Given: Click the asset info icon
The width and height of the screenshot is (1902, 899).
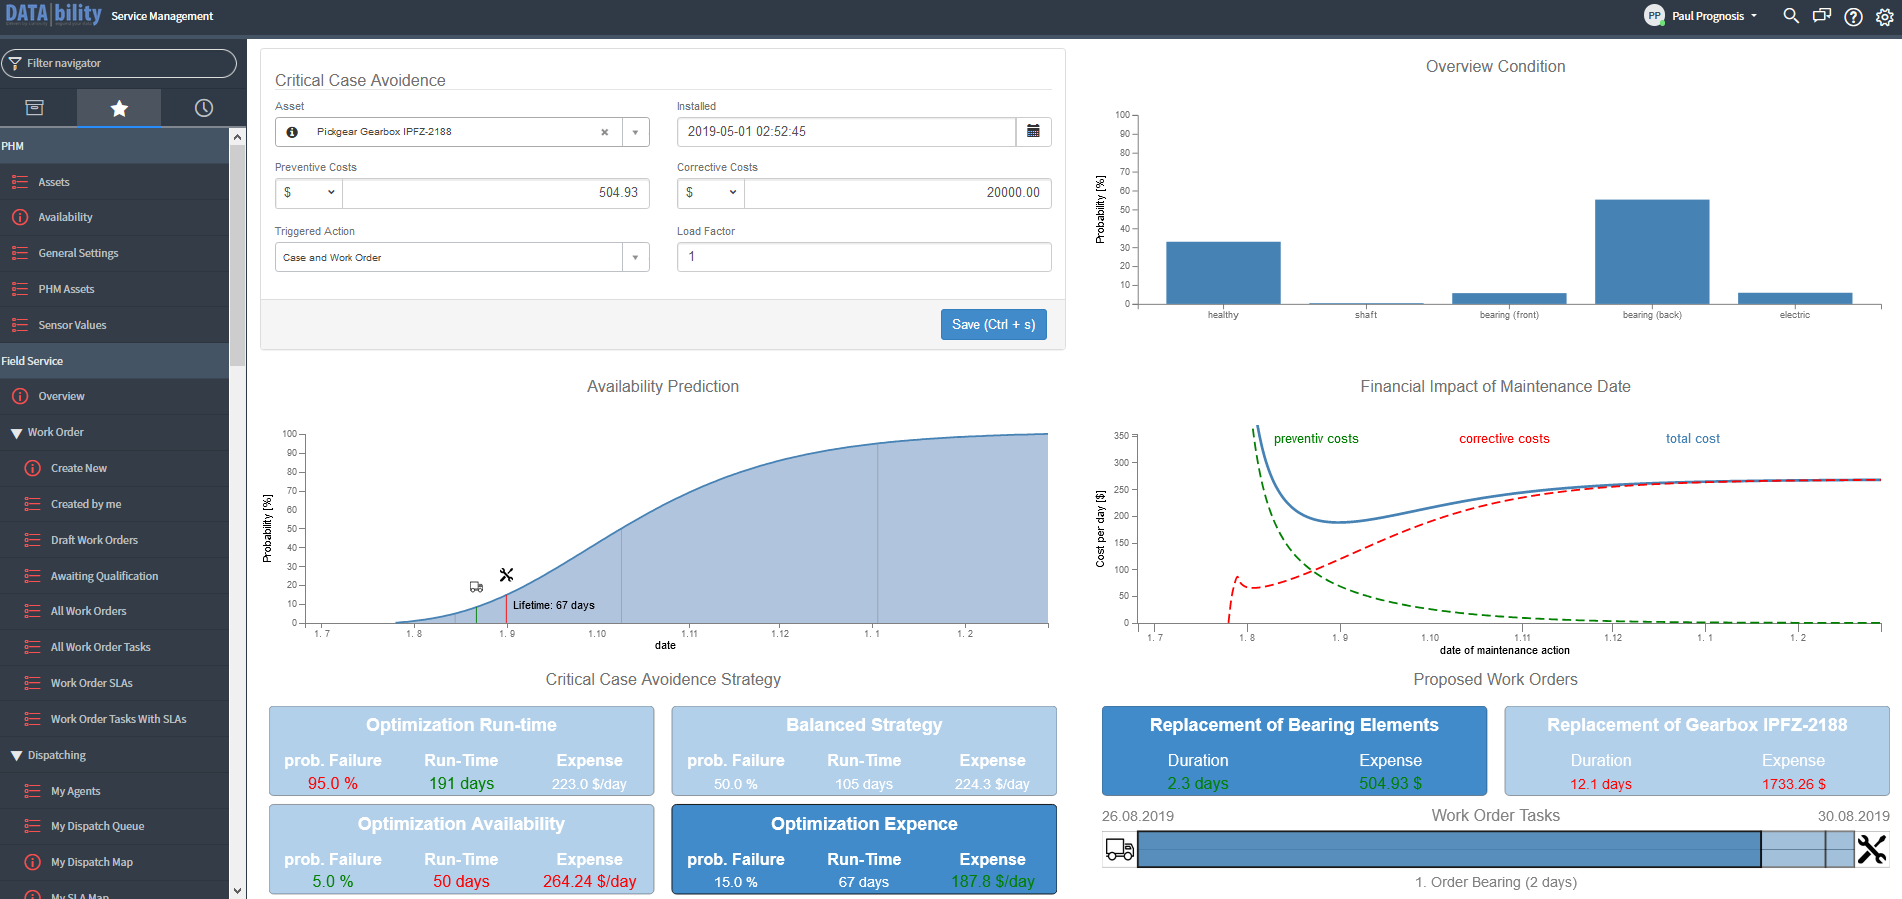Looking at the screenshot, I should tap(292, 132).
